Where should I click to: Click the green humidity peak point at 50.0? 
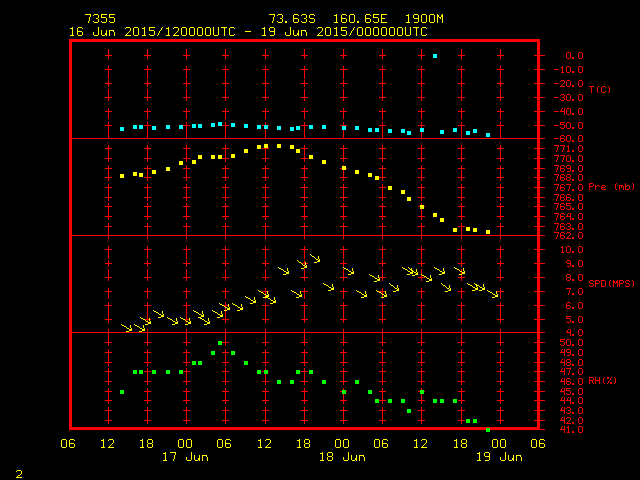point(220,343)
